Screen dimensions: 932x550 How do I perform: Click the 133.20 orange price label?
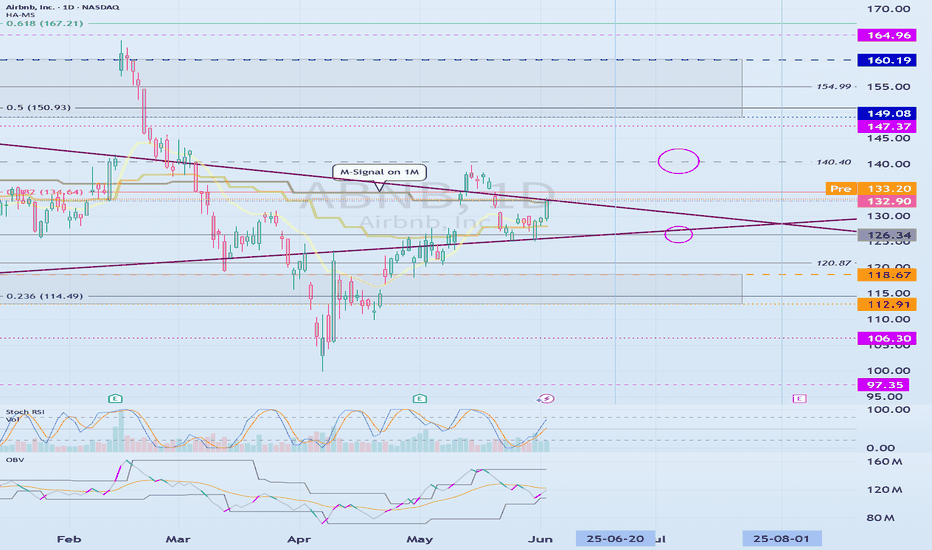coord(887,188)
